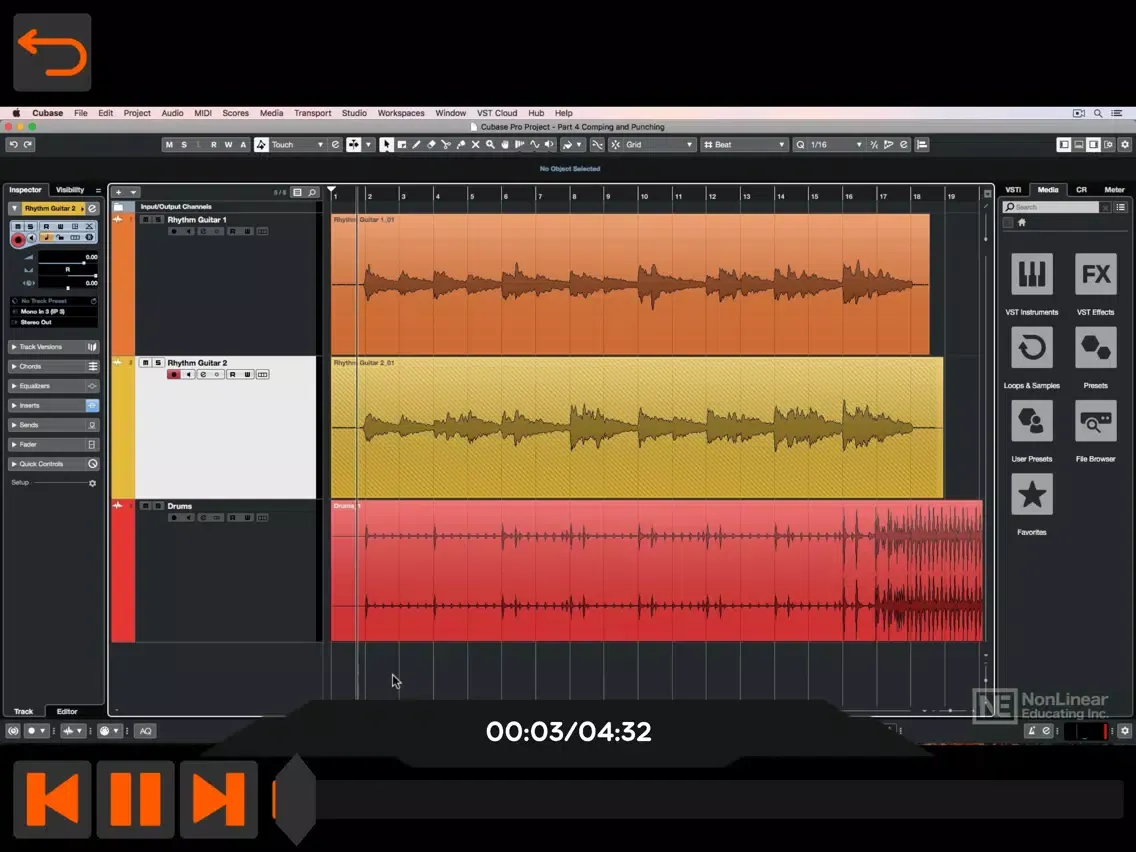
Task: Toggle Show Right Zone button
Action: pos(1094,145)
